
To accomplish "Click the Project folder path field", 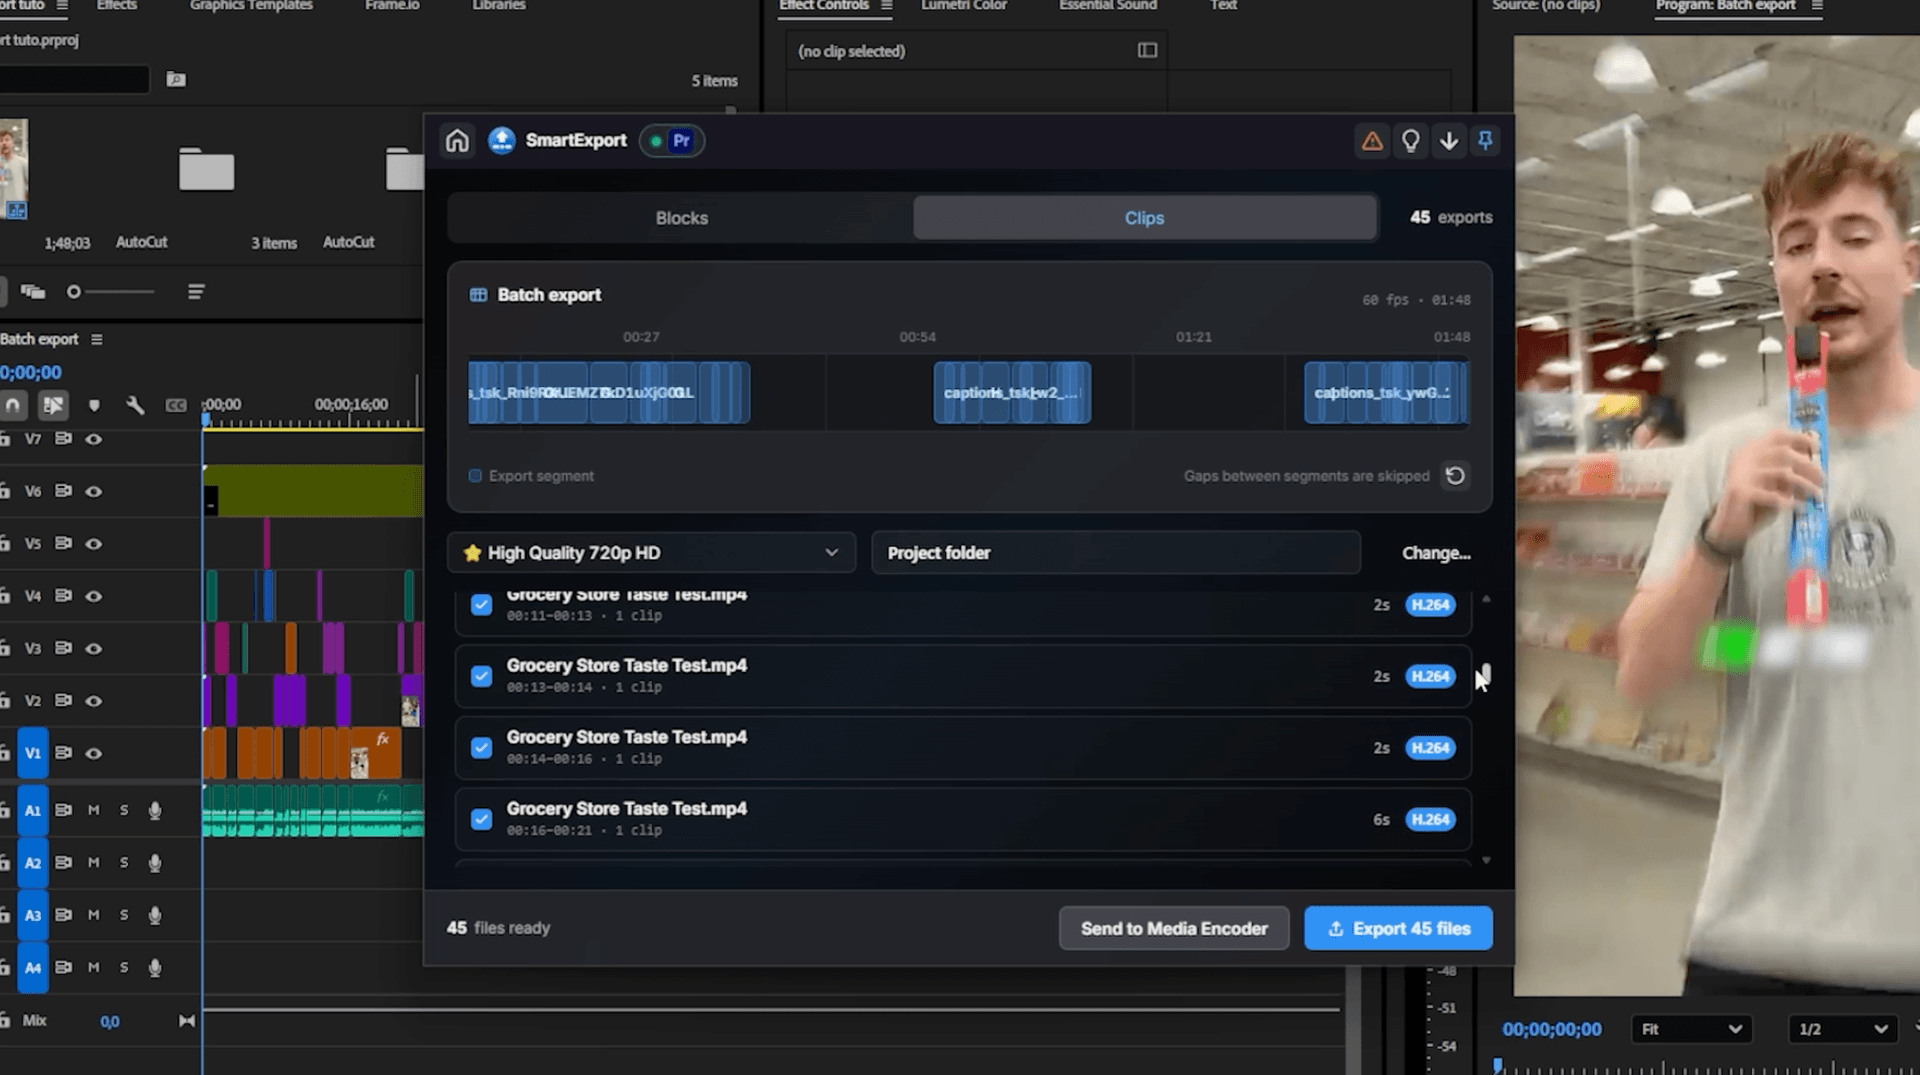I will click(1116, 553).
